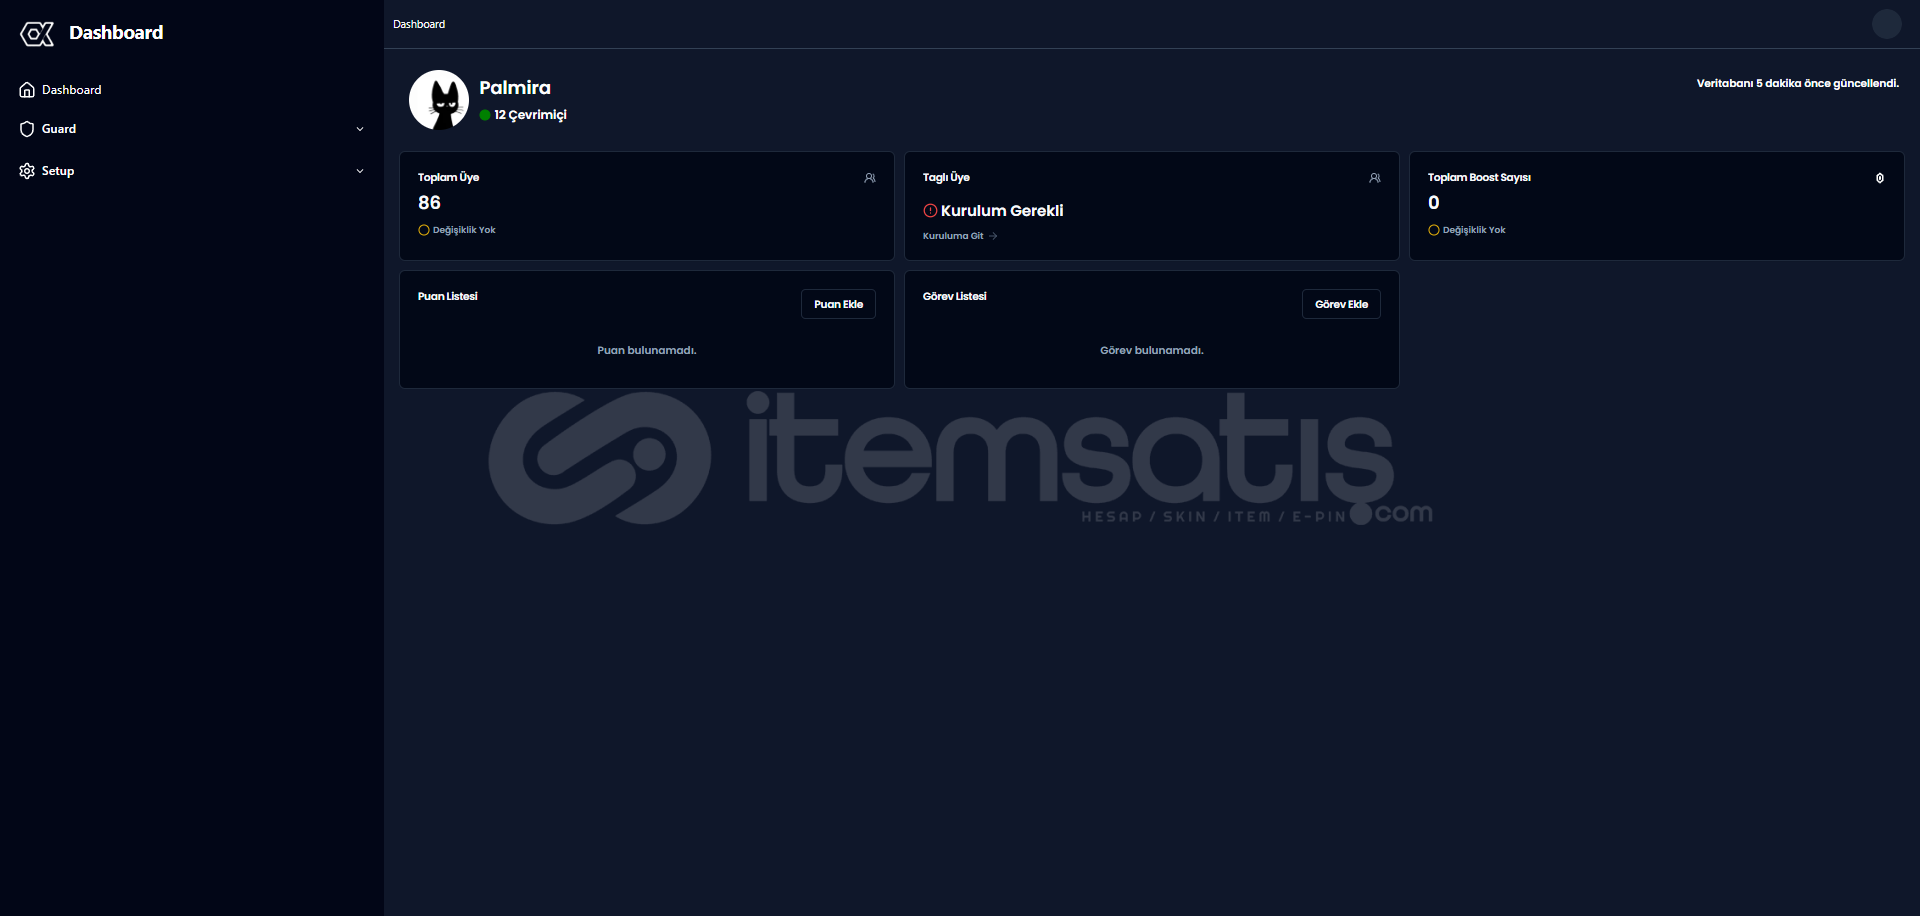Open the Guard sidebar menu
The image size is (1920, 916).
pos(192,129)
